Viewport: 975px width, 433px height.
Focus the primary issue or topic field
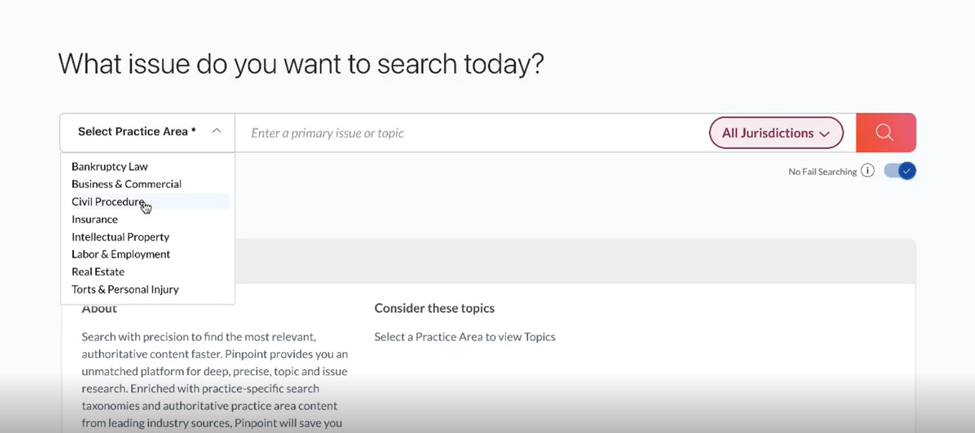[473, 133]
